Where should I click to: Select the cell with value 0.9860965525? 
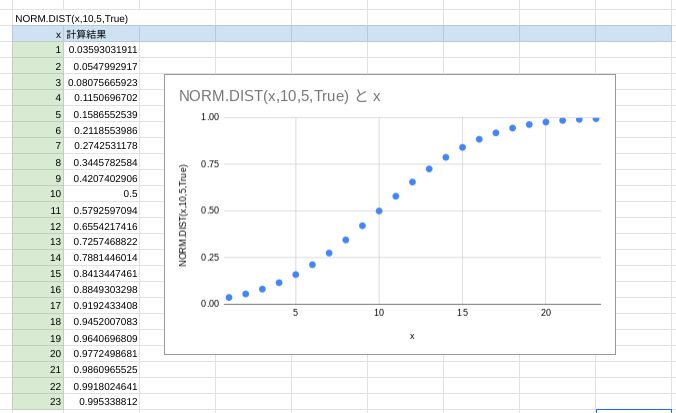coord(102,369)
